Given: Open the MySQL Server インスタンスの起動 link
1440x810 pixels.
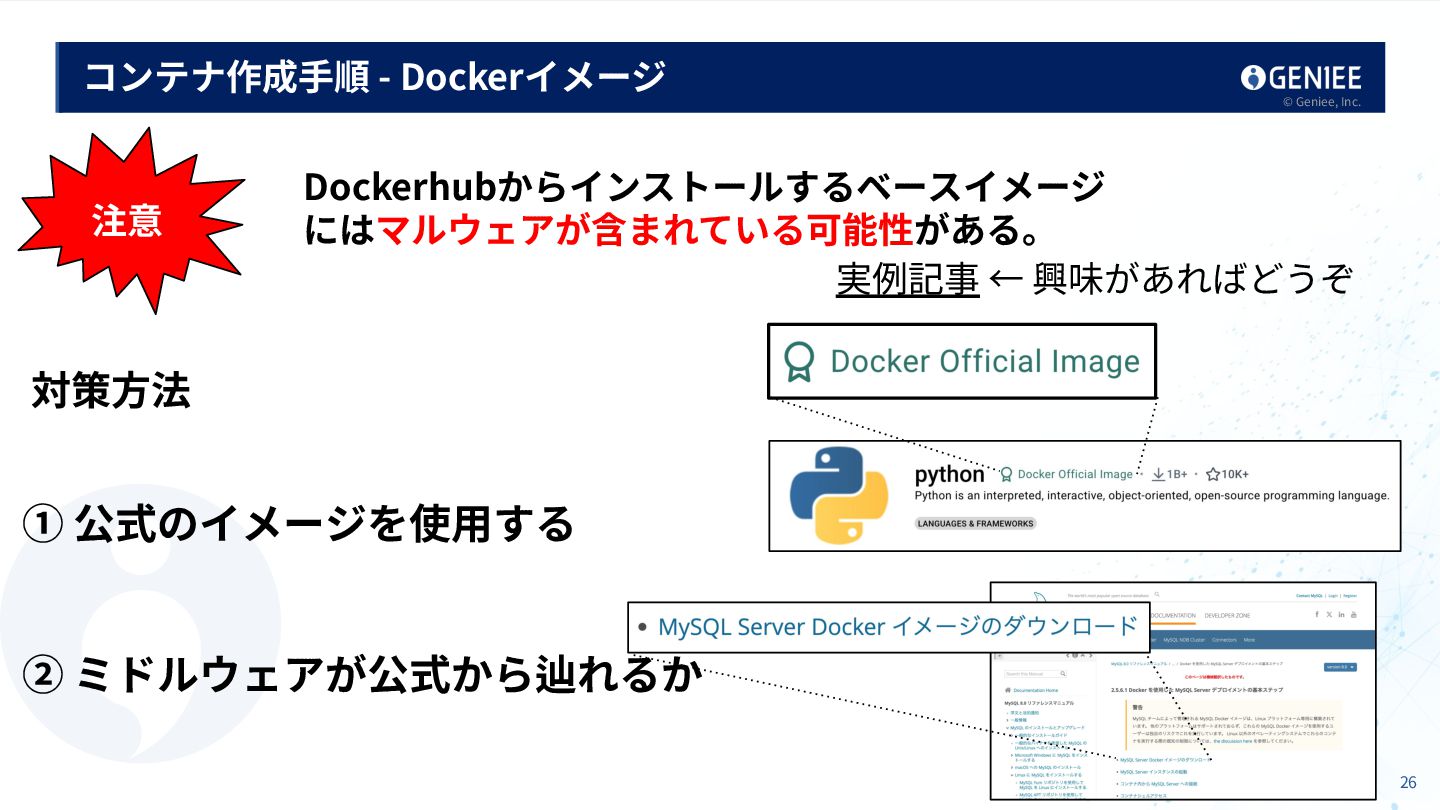Looking at the screenshot, I should click(x=1154, y=772).
